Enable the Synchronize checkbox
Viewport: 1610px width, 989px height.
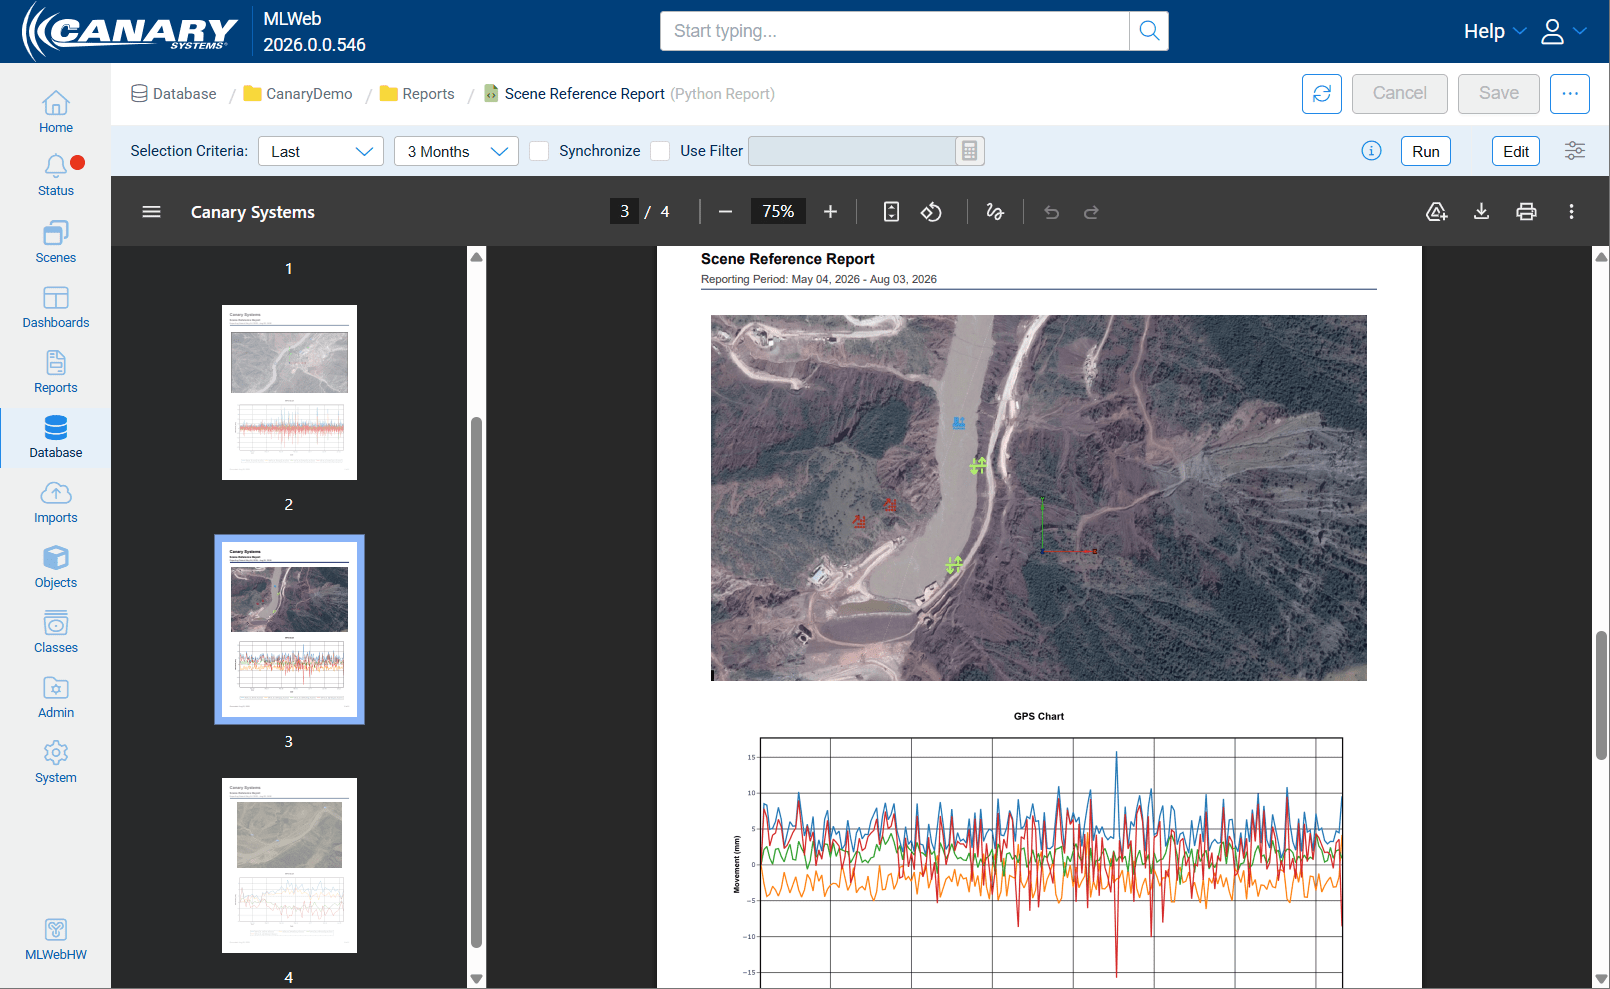coord(539,151)
